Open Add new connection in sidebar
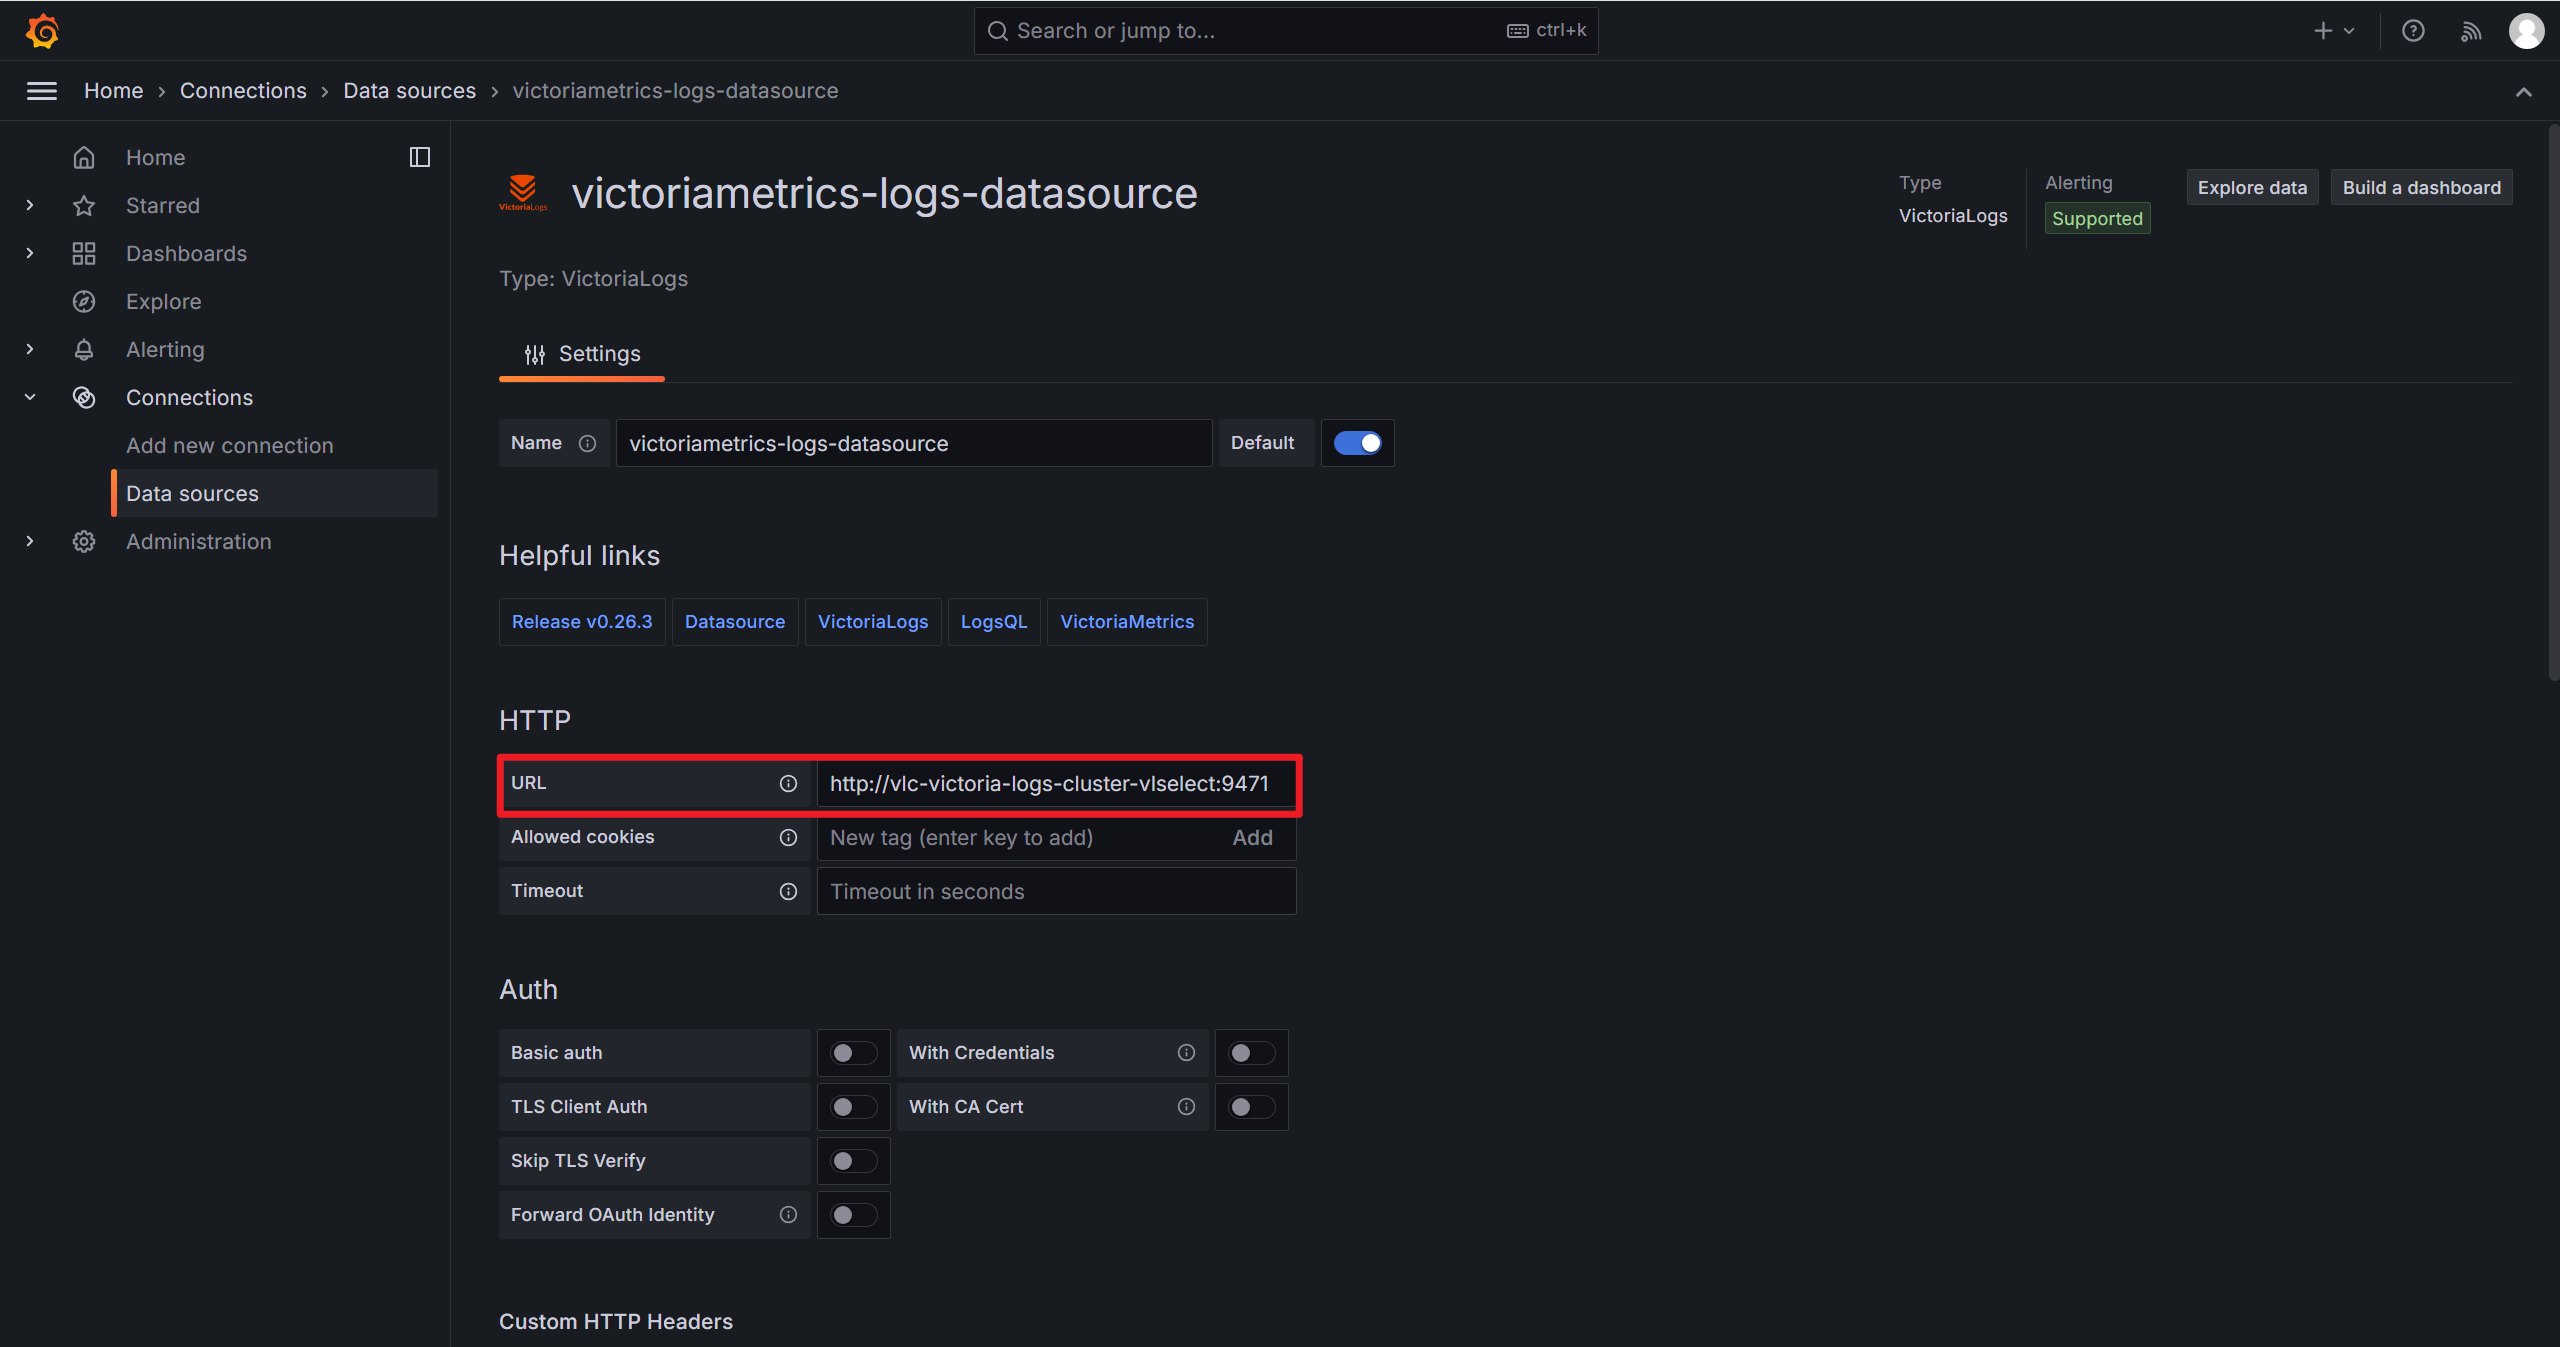 coord(230,445)
